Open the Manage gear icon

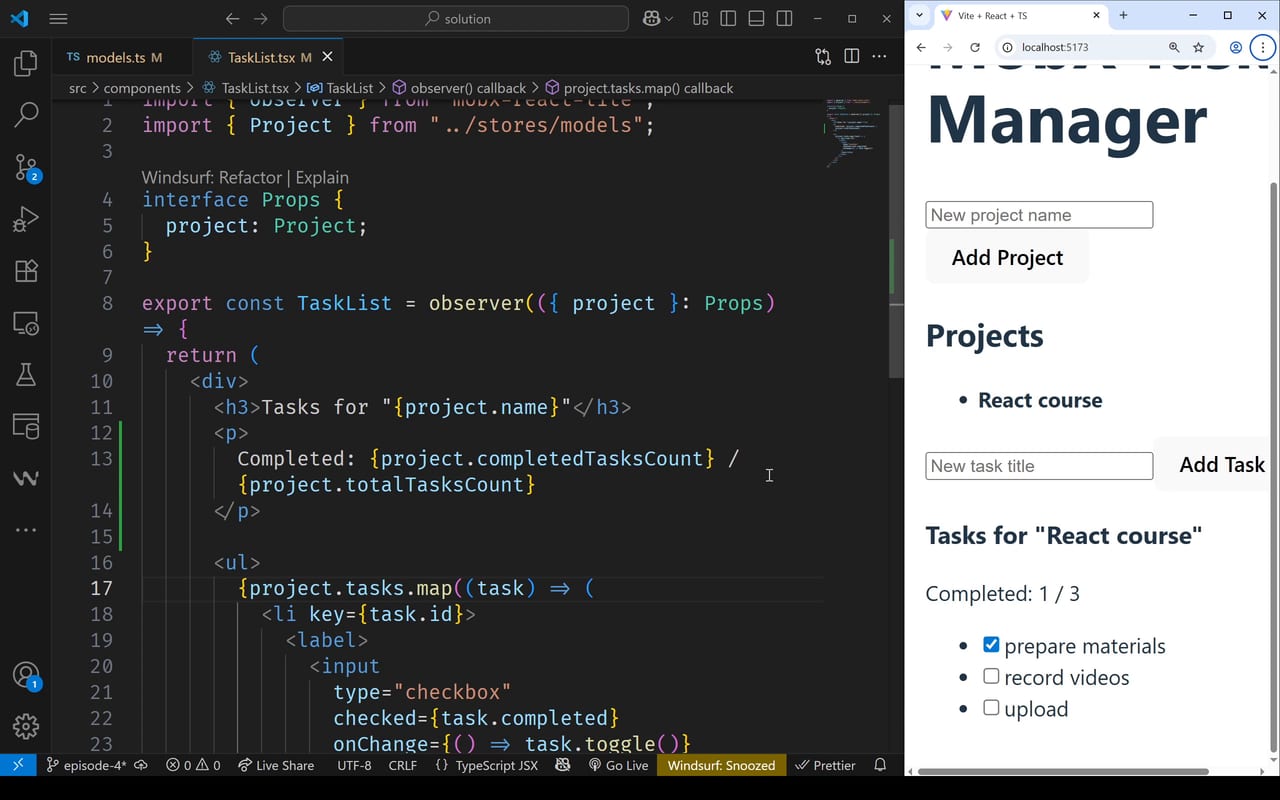pos(26,726)
